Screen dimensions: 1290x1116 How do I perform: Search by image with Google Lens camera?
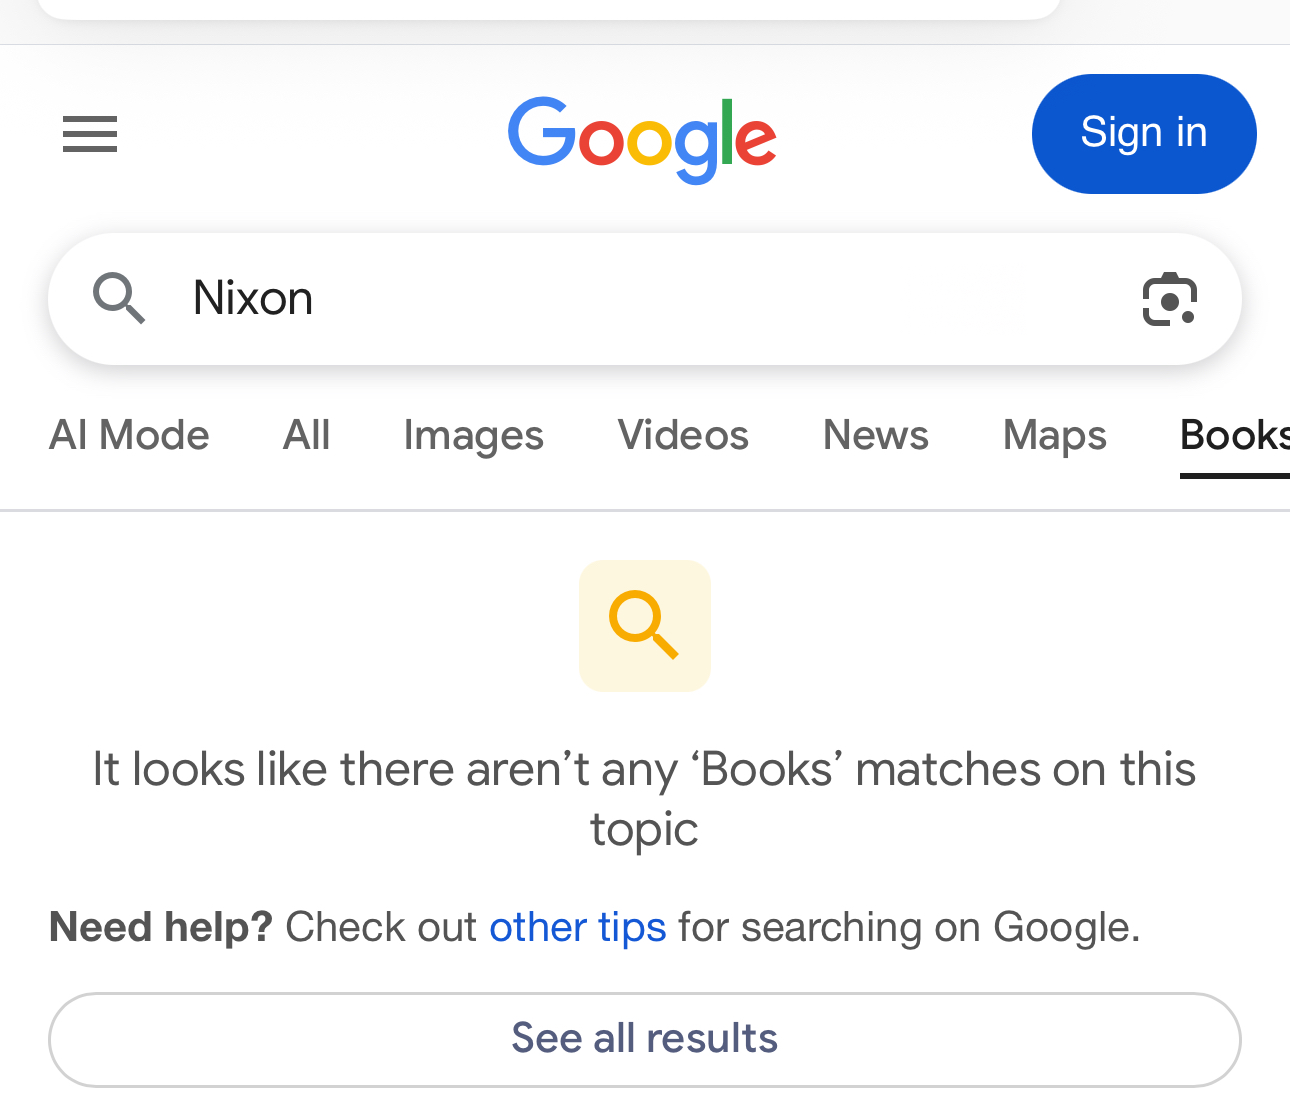tap(1169, 299)
